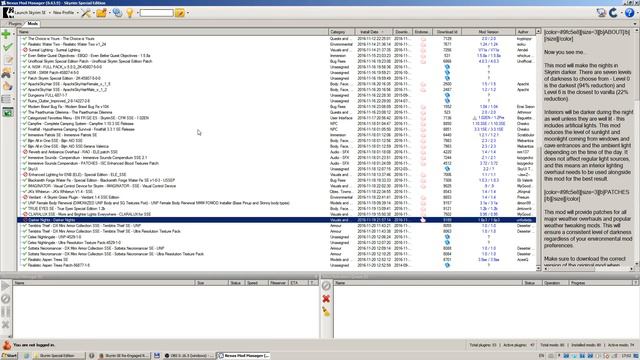Toggle checkmark for SkyUI mod

click(x=25, y=169)
